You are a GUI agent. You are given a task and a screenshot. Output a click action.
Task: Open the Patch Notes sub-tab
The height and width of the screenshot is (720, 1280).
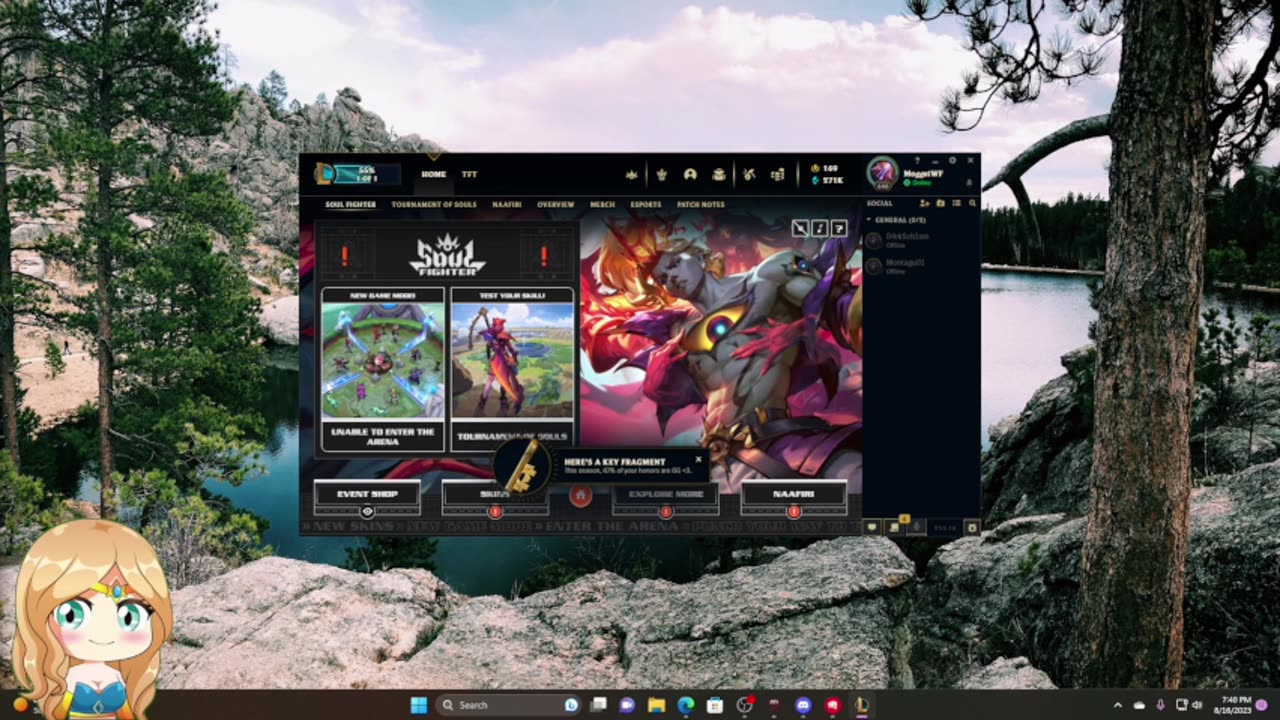[x=700, y=204]
